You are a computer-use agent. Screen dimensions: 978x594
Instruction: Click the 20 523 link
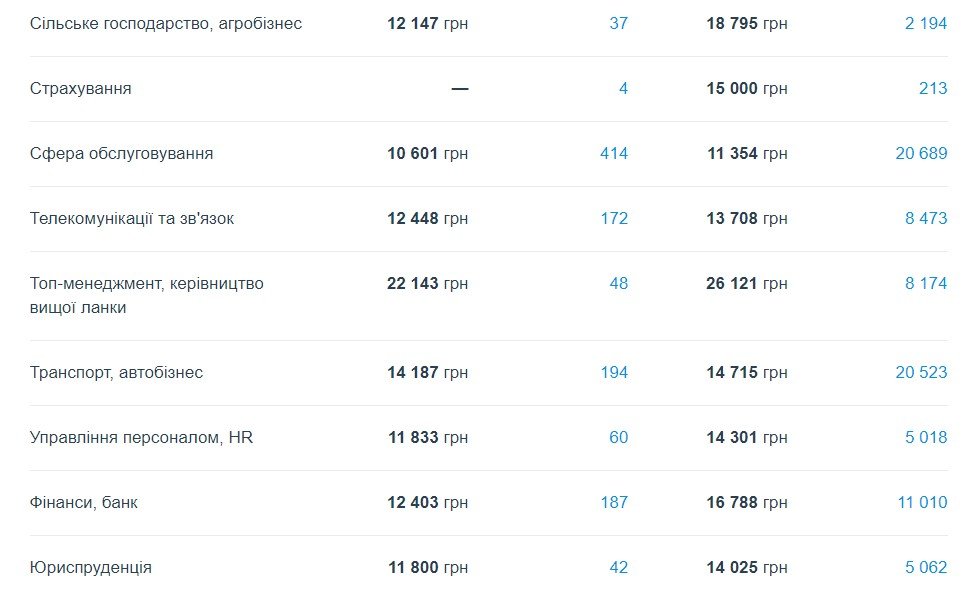coord(921,372)
